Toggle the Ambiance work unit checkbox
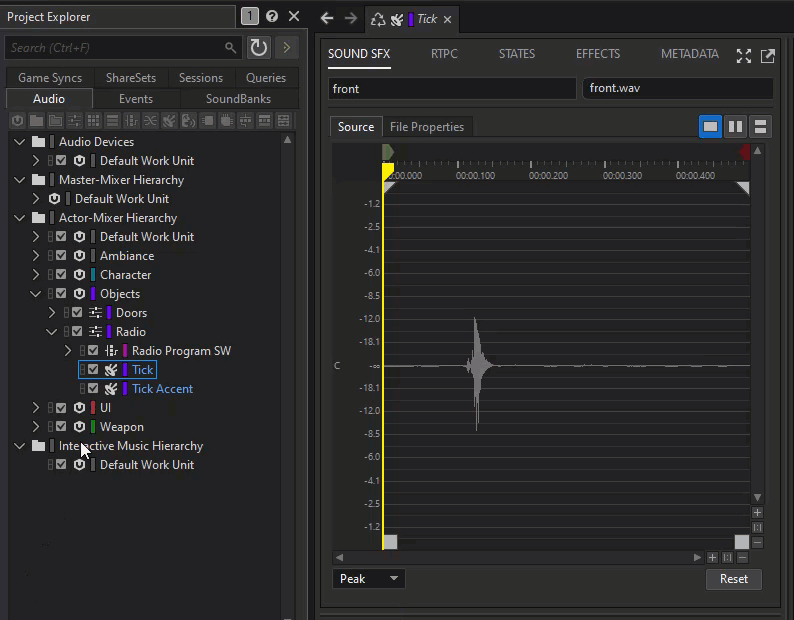Image resolution: width=794 pixels, height=620 pixels. 61,256
